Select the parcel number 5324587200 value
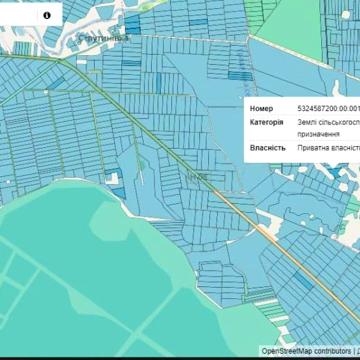360x360 pixels. pyautogui.click(x=328, y=108)
